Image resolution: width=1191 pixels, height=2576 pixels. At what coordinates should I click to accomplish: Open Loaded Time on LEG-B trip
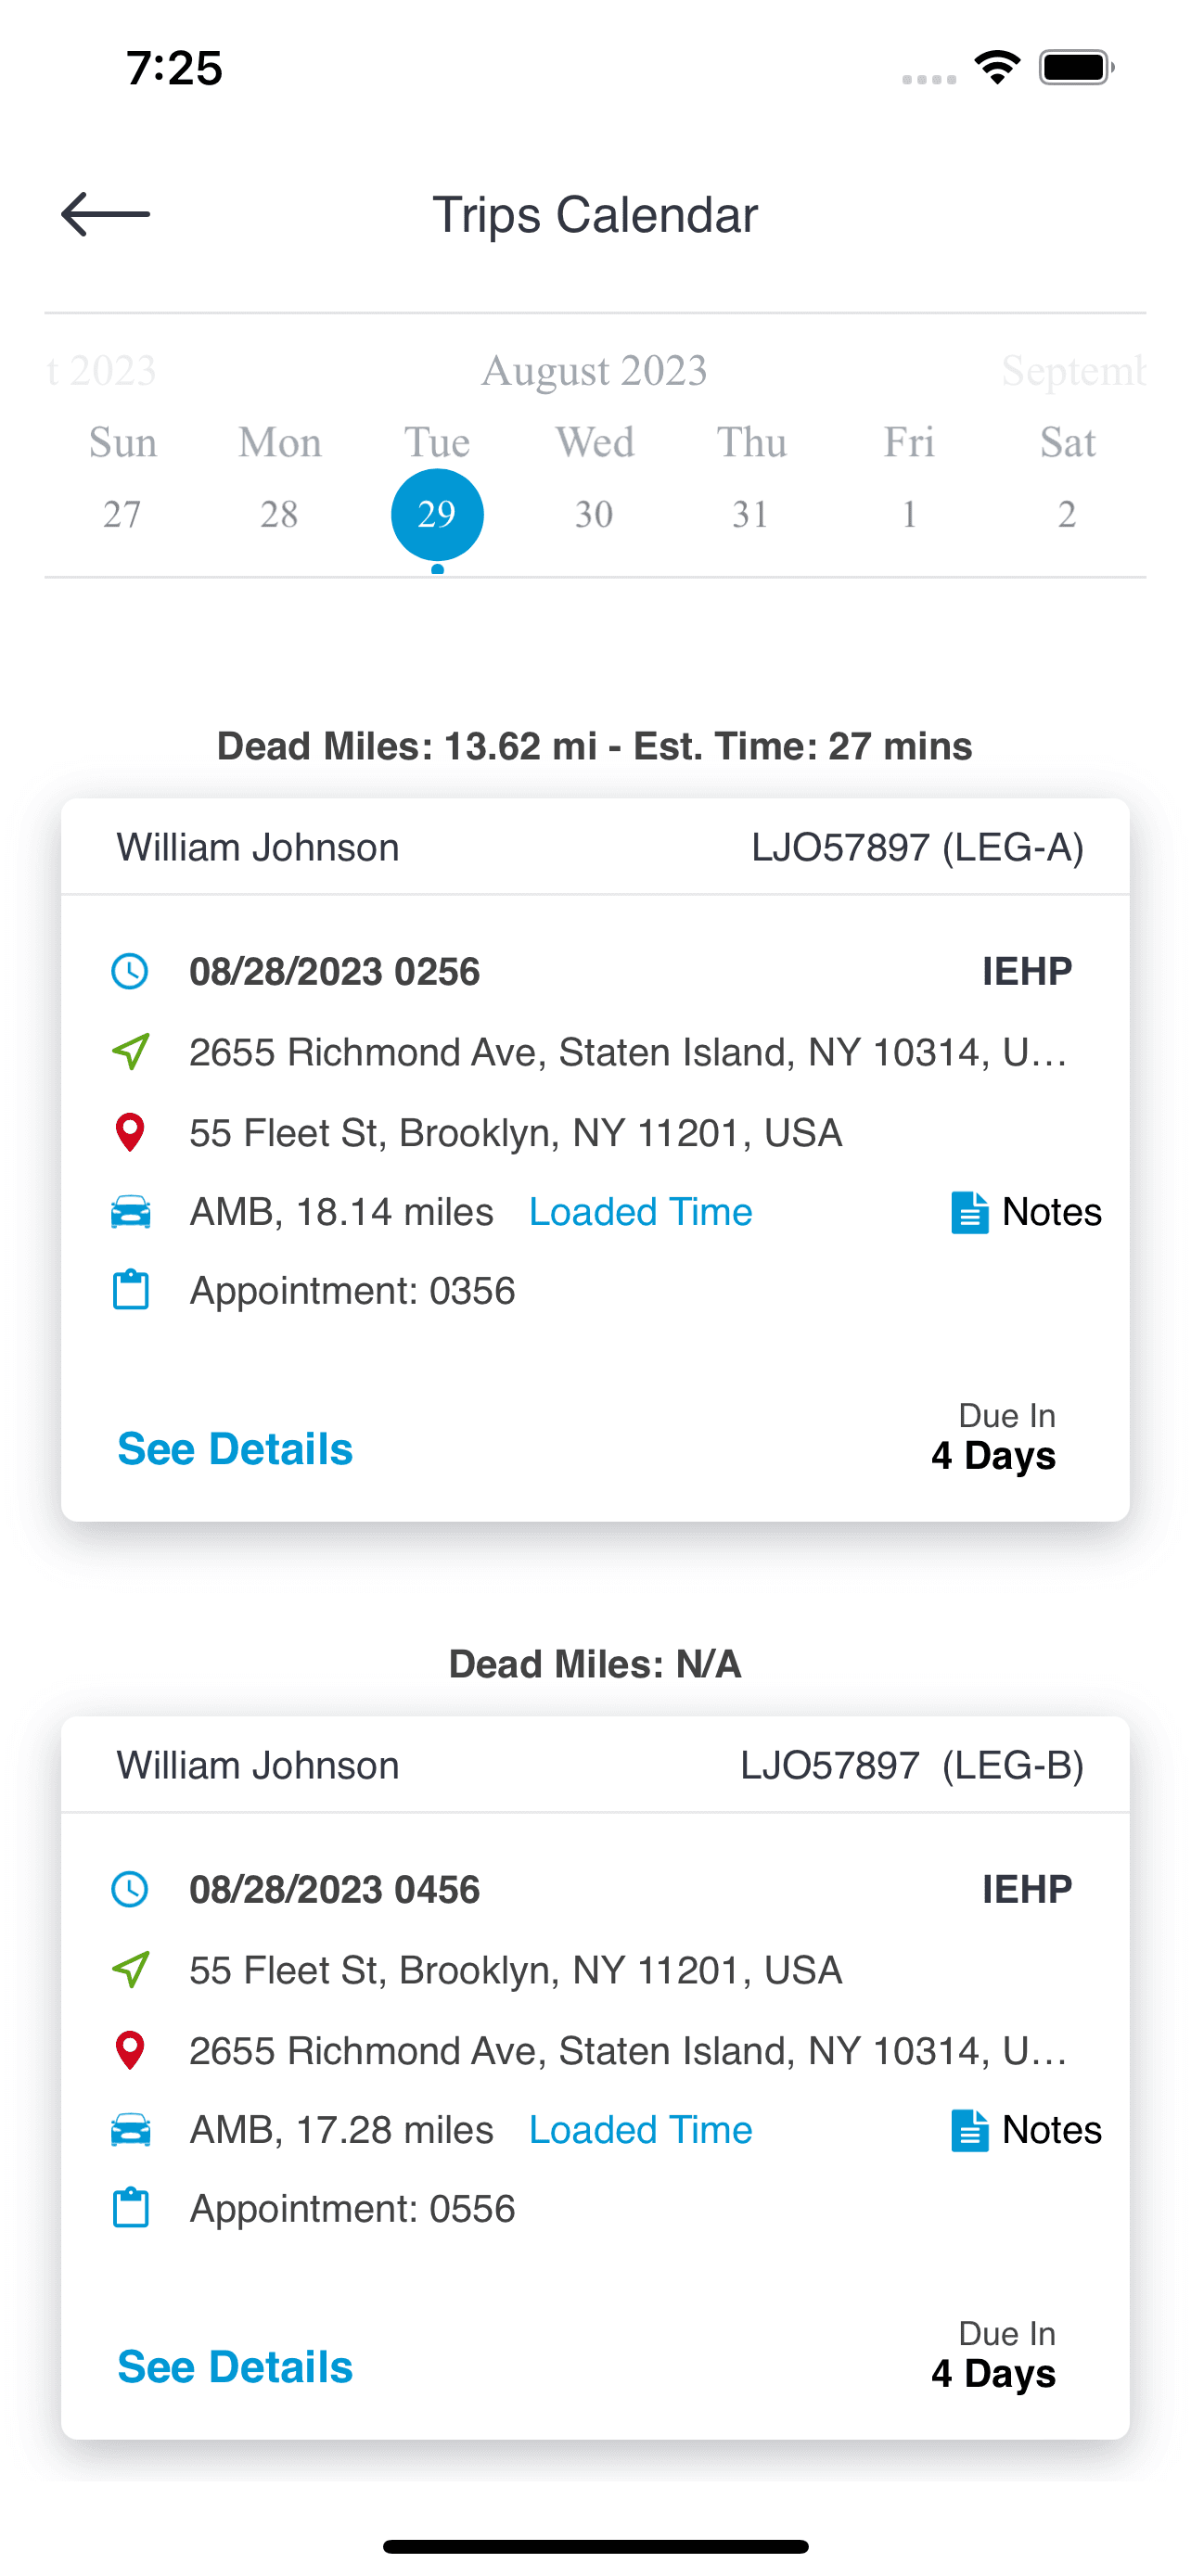point(640,2130)
